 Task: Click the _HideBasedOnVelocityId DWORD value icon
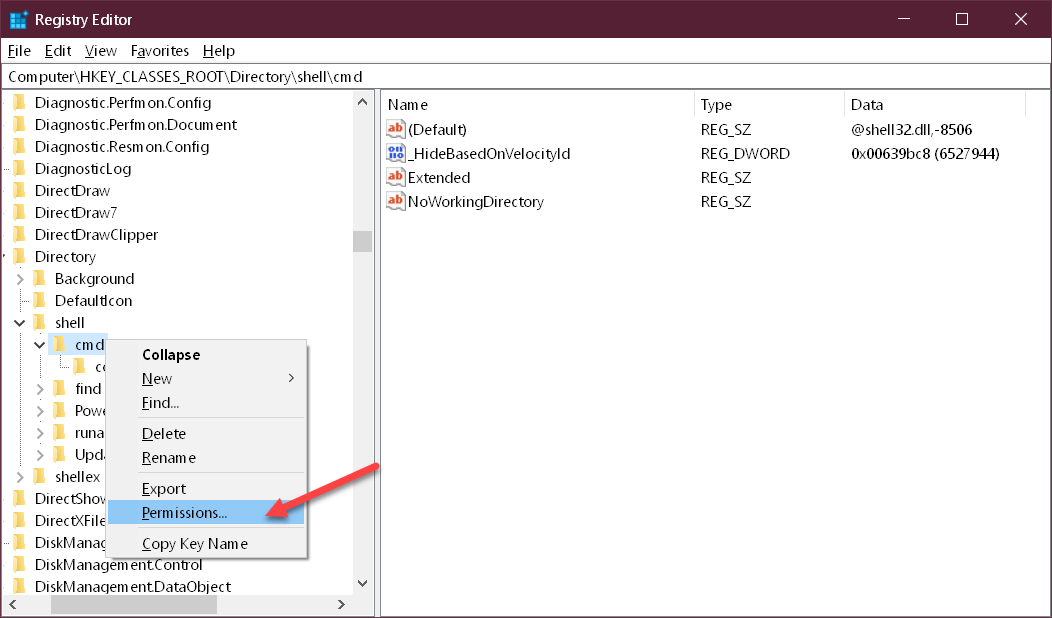click(x=396, y=153)
